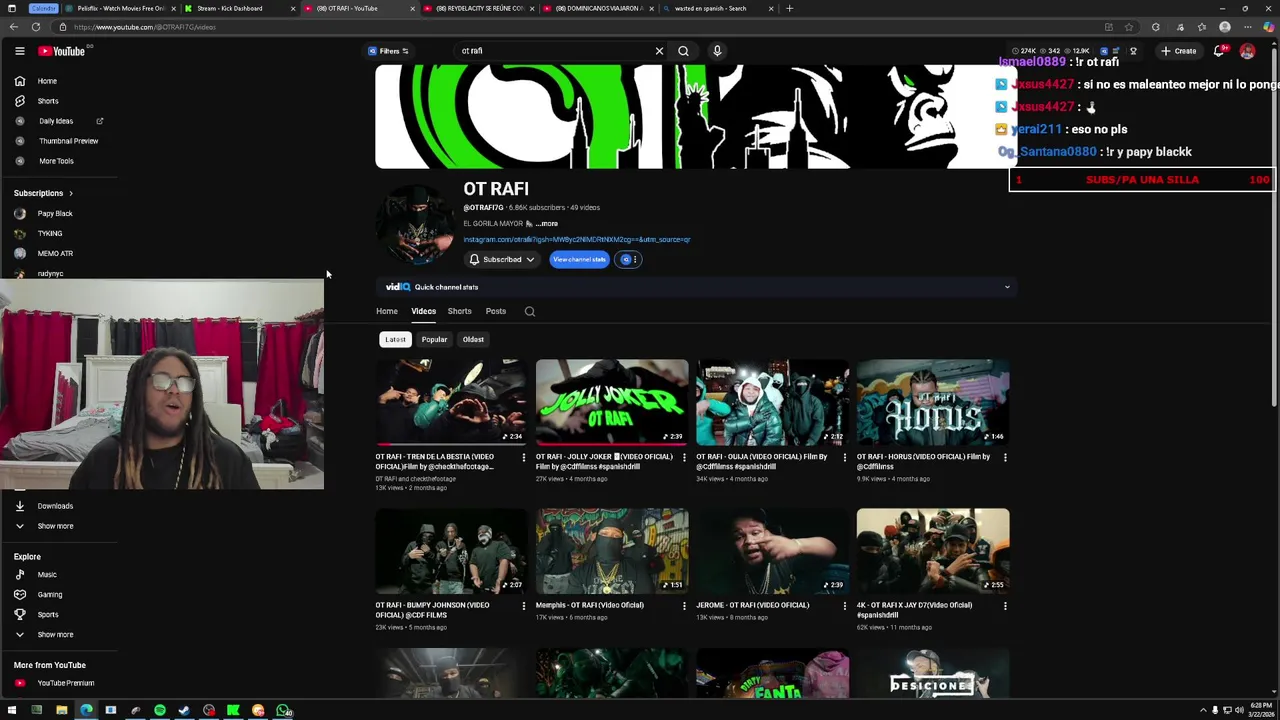Select the Latest sort chip
The image size is (1280, 720).
[x=395, y=339]
